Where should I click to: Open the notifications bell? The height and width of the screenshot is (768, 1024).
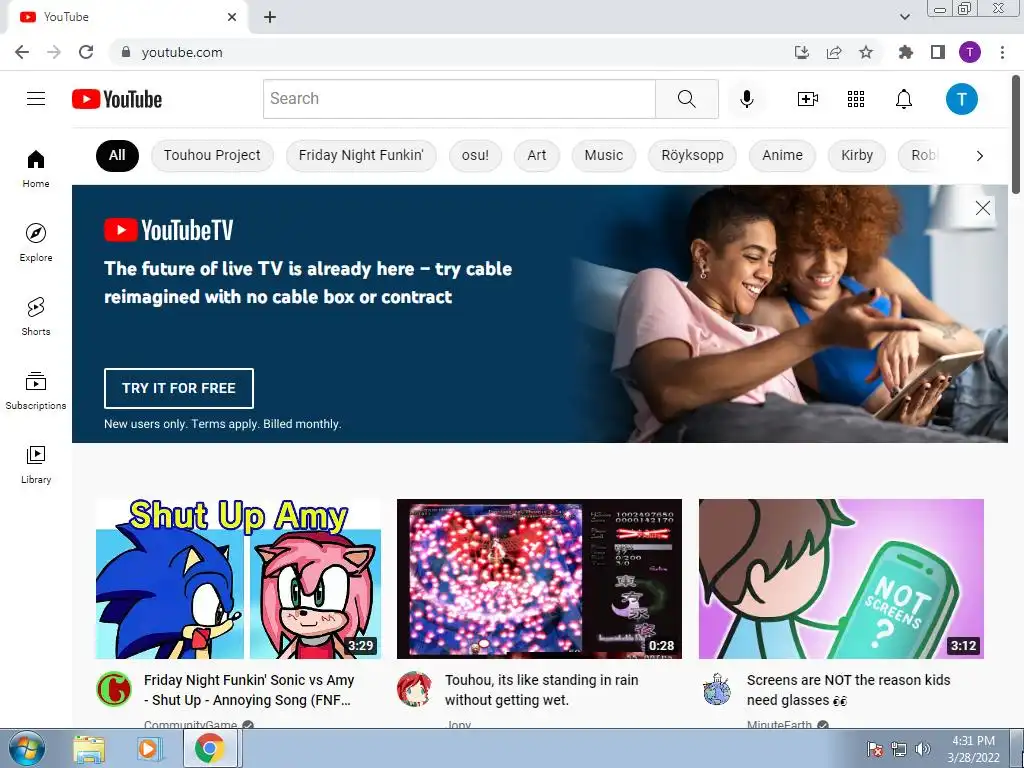pyautogui.click(x=904, y=99)
